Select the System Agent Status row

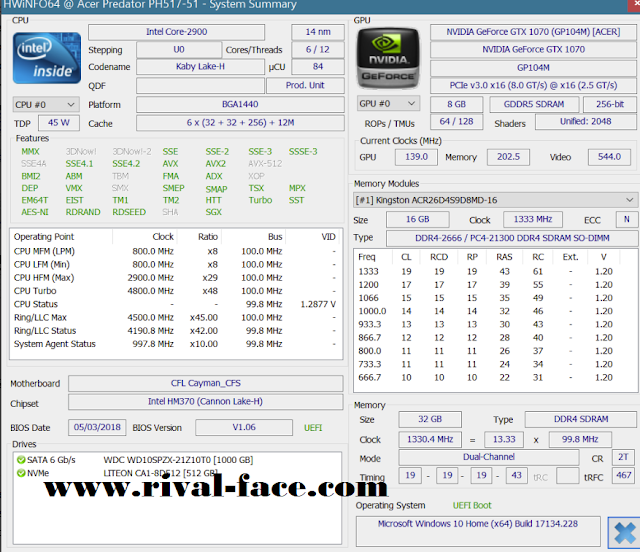click(x=176, y=344)
